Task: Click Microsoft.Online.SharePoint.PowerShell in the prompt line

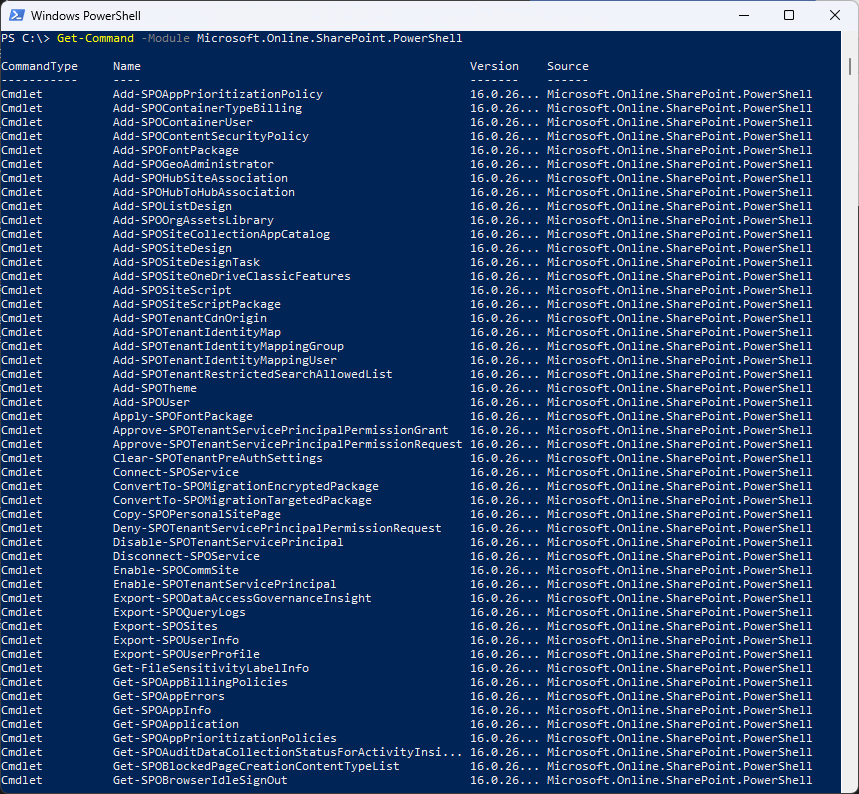Action: [x=329, y=38]
